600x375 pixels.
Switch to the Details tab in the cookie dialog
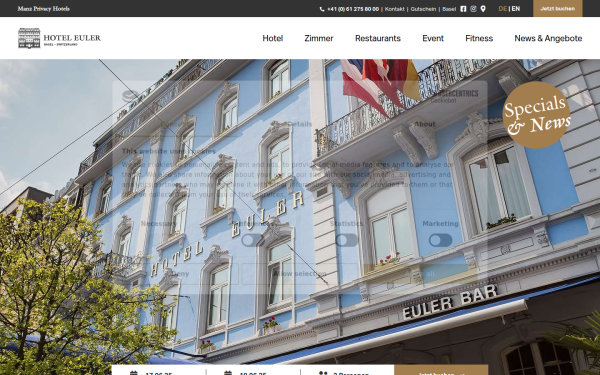(300, 124)
